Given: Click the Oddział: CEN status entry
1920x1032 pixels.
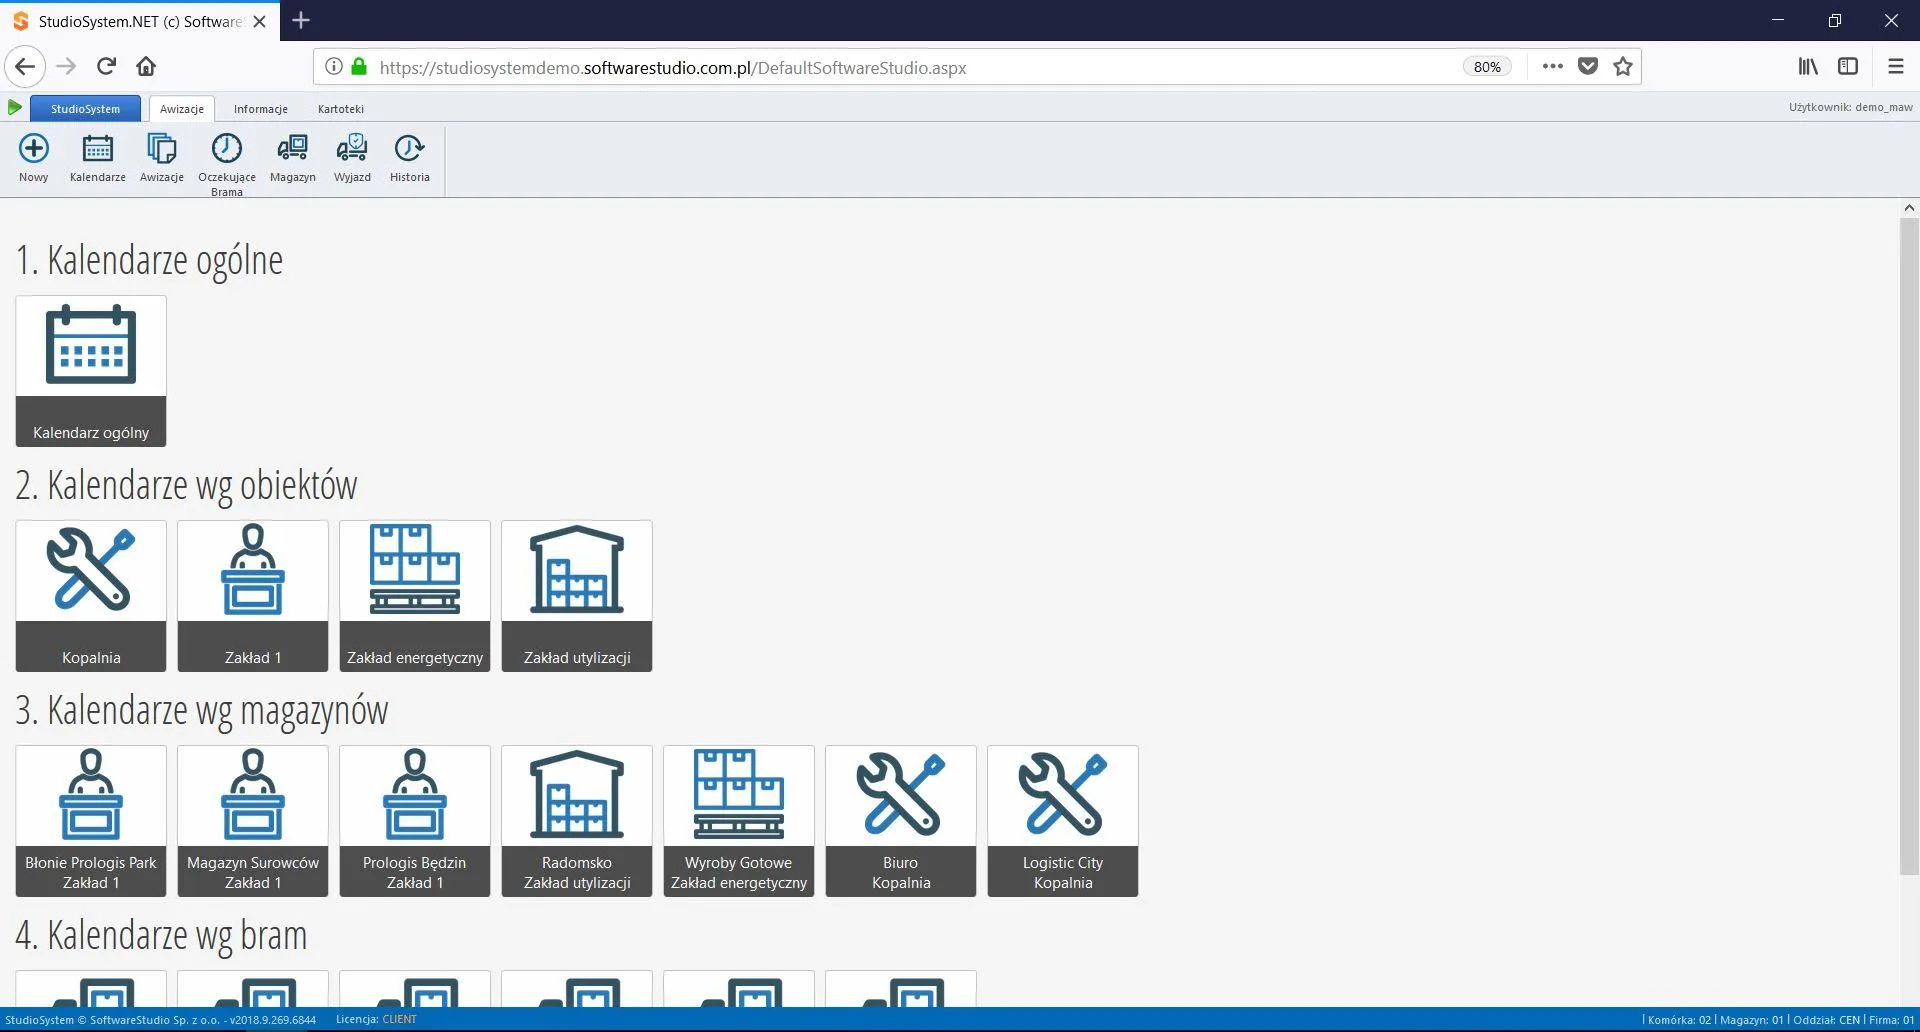Looking at the screenshot, I should (1826, 1020).
